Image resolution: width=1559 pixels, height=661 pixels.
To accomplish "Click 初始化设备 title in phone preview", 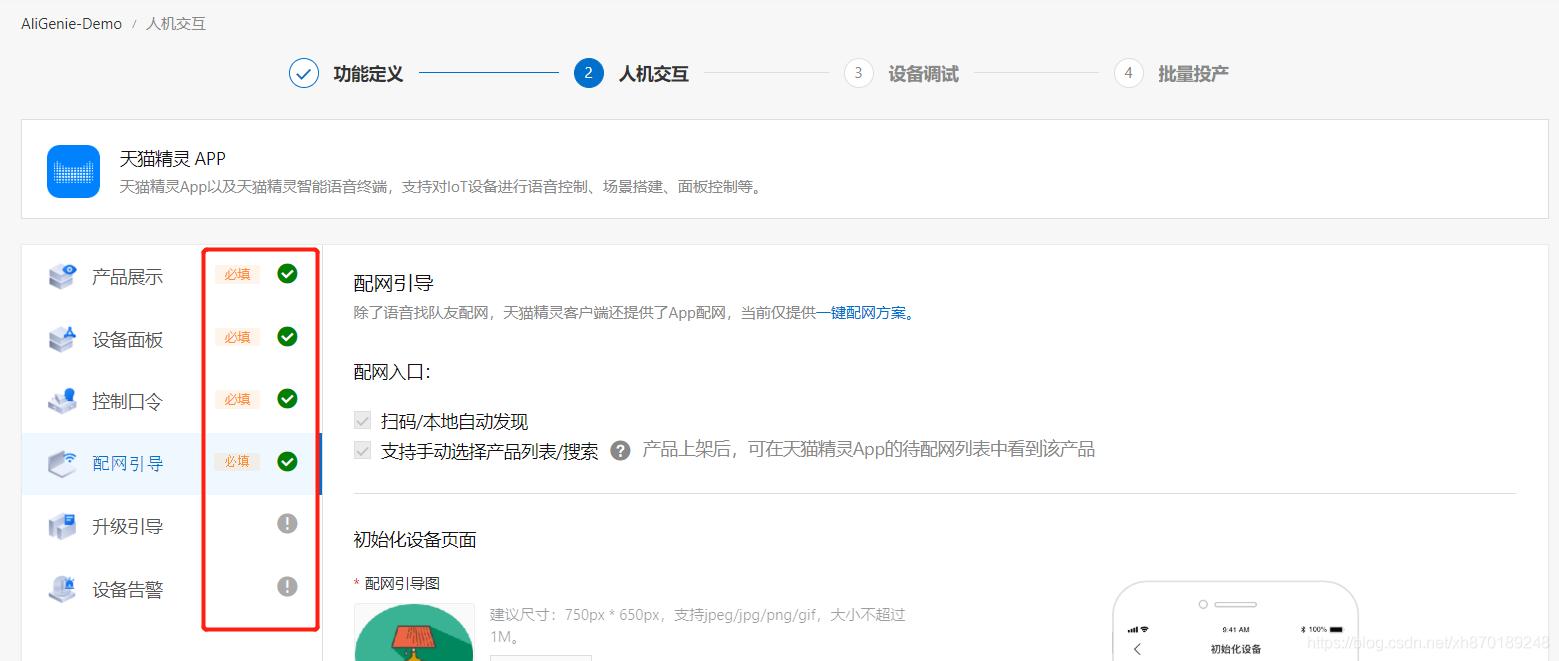I will (1236, 649).
